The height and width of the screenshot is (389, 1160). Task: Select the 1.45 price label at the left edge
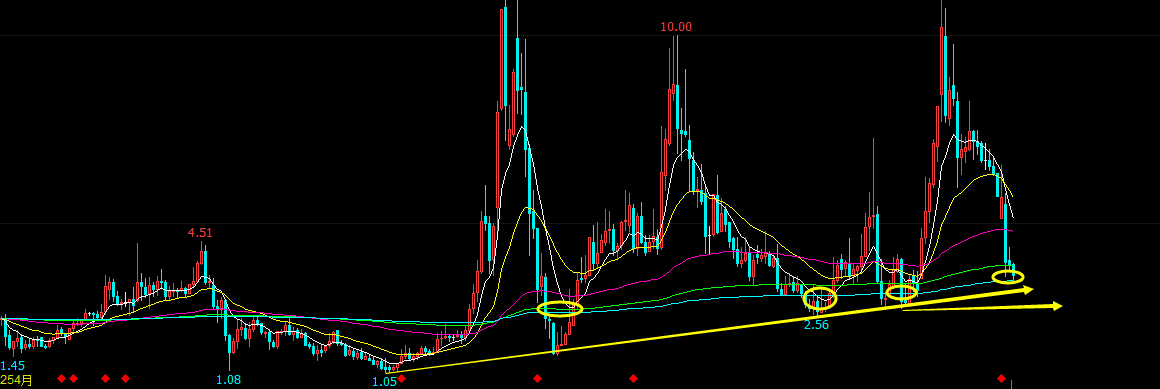click(13, 366)
